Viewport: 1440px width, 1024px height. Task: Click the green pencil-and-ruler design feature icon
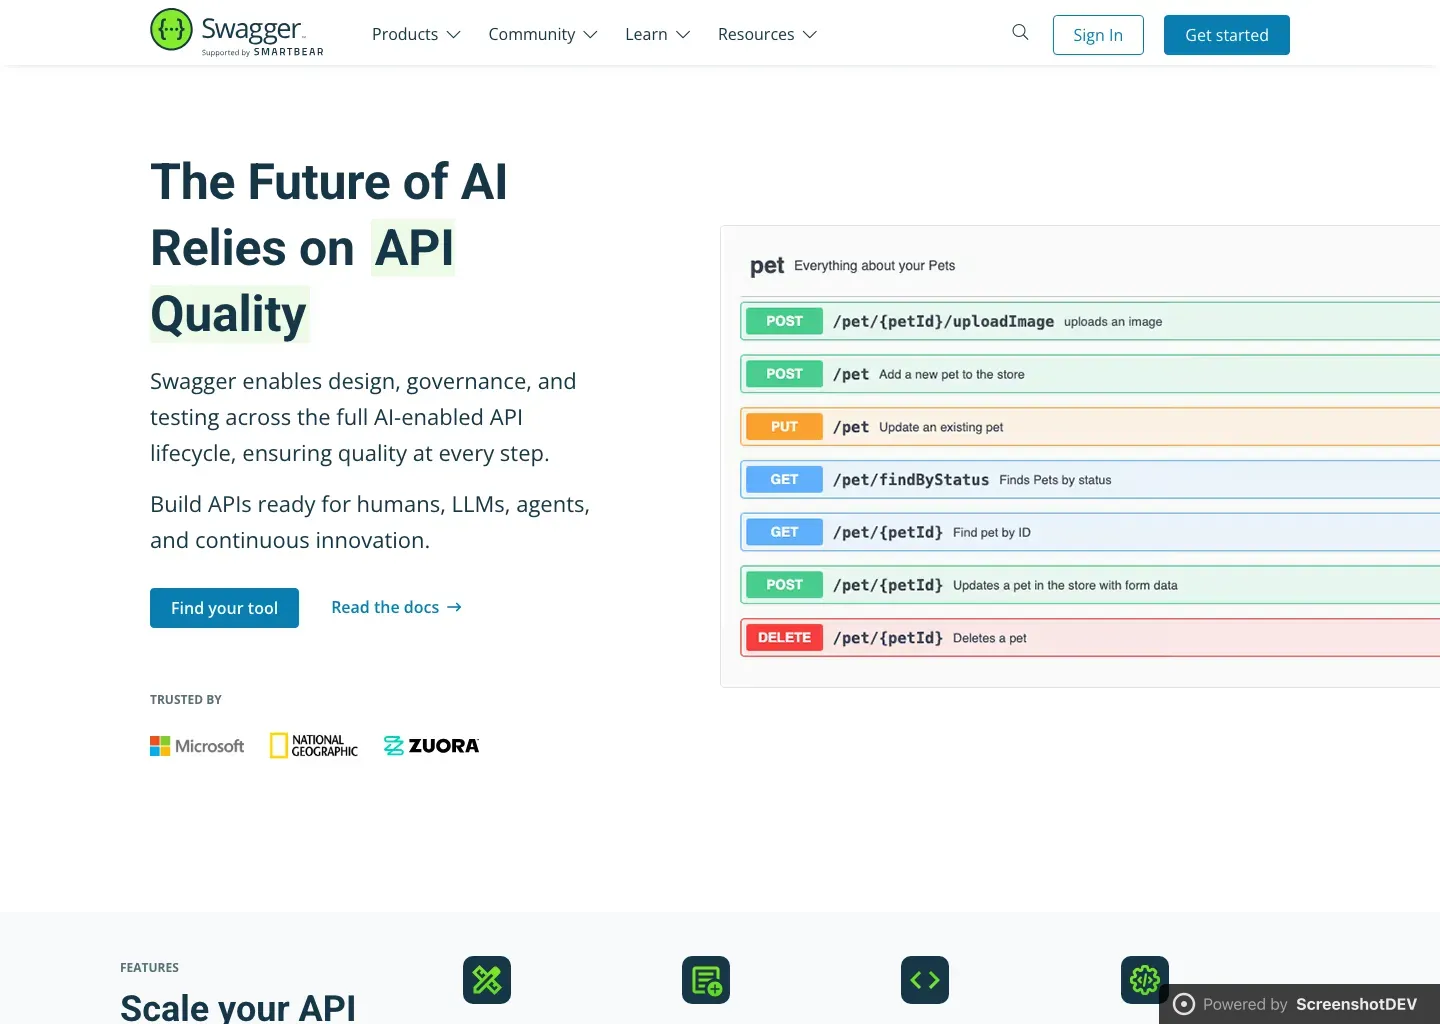click(x=487, y=980)
